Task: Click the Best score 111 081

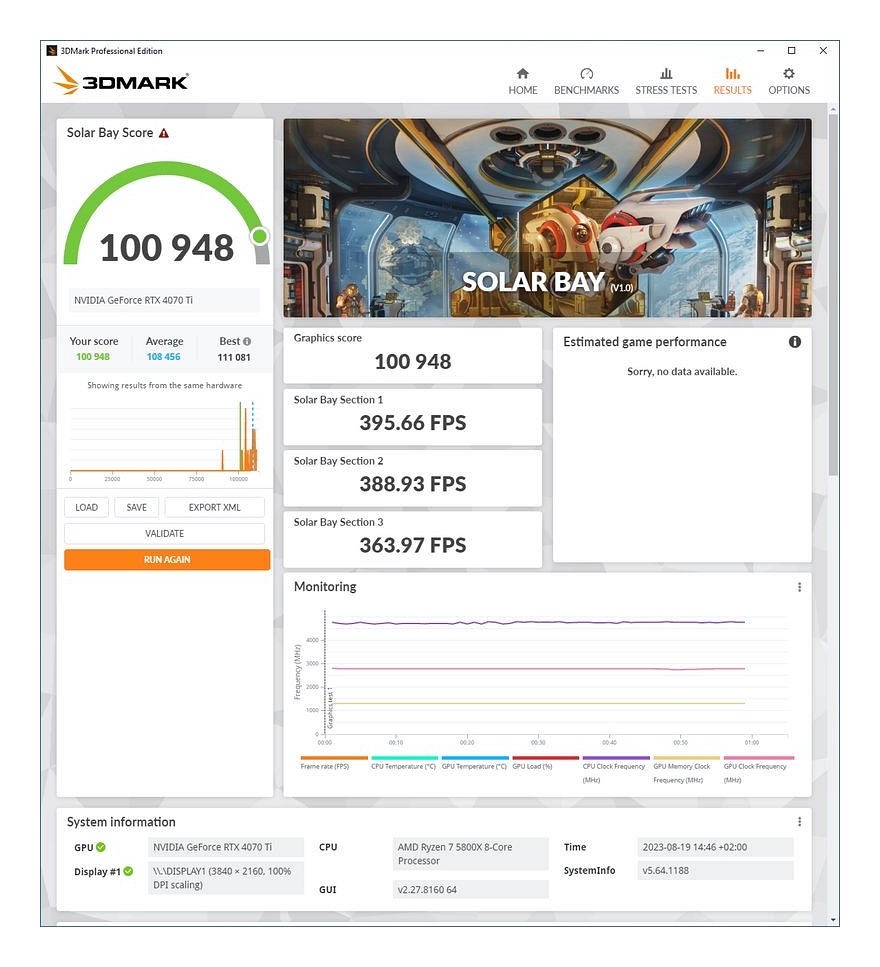Action: [234, 358]
